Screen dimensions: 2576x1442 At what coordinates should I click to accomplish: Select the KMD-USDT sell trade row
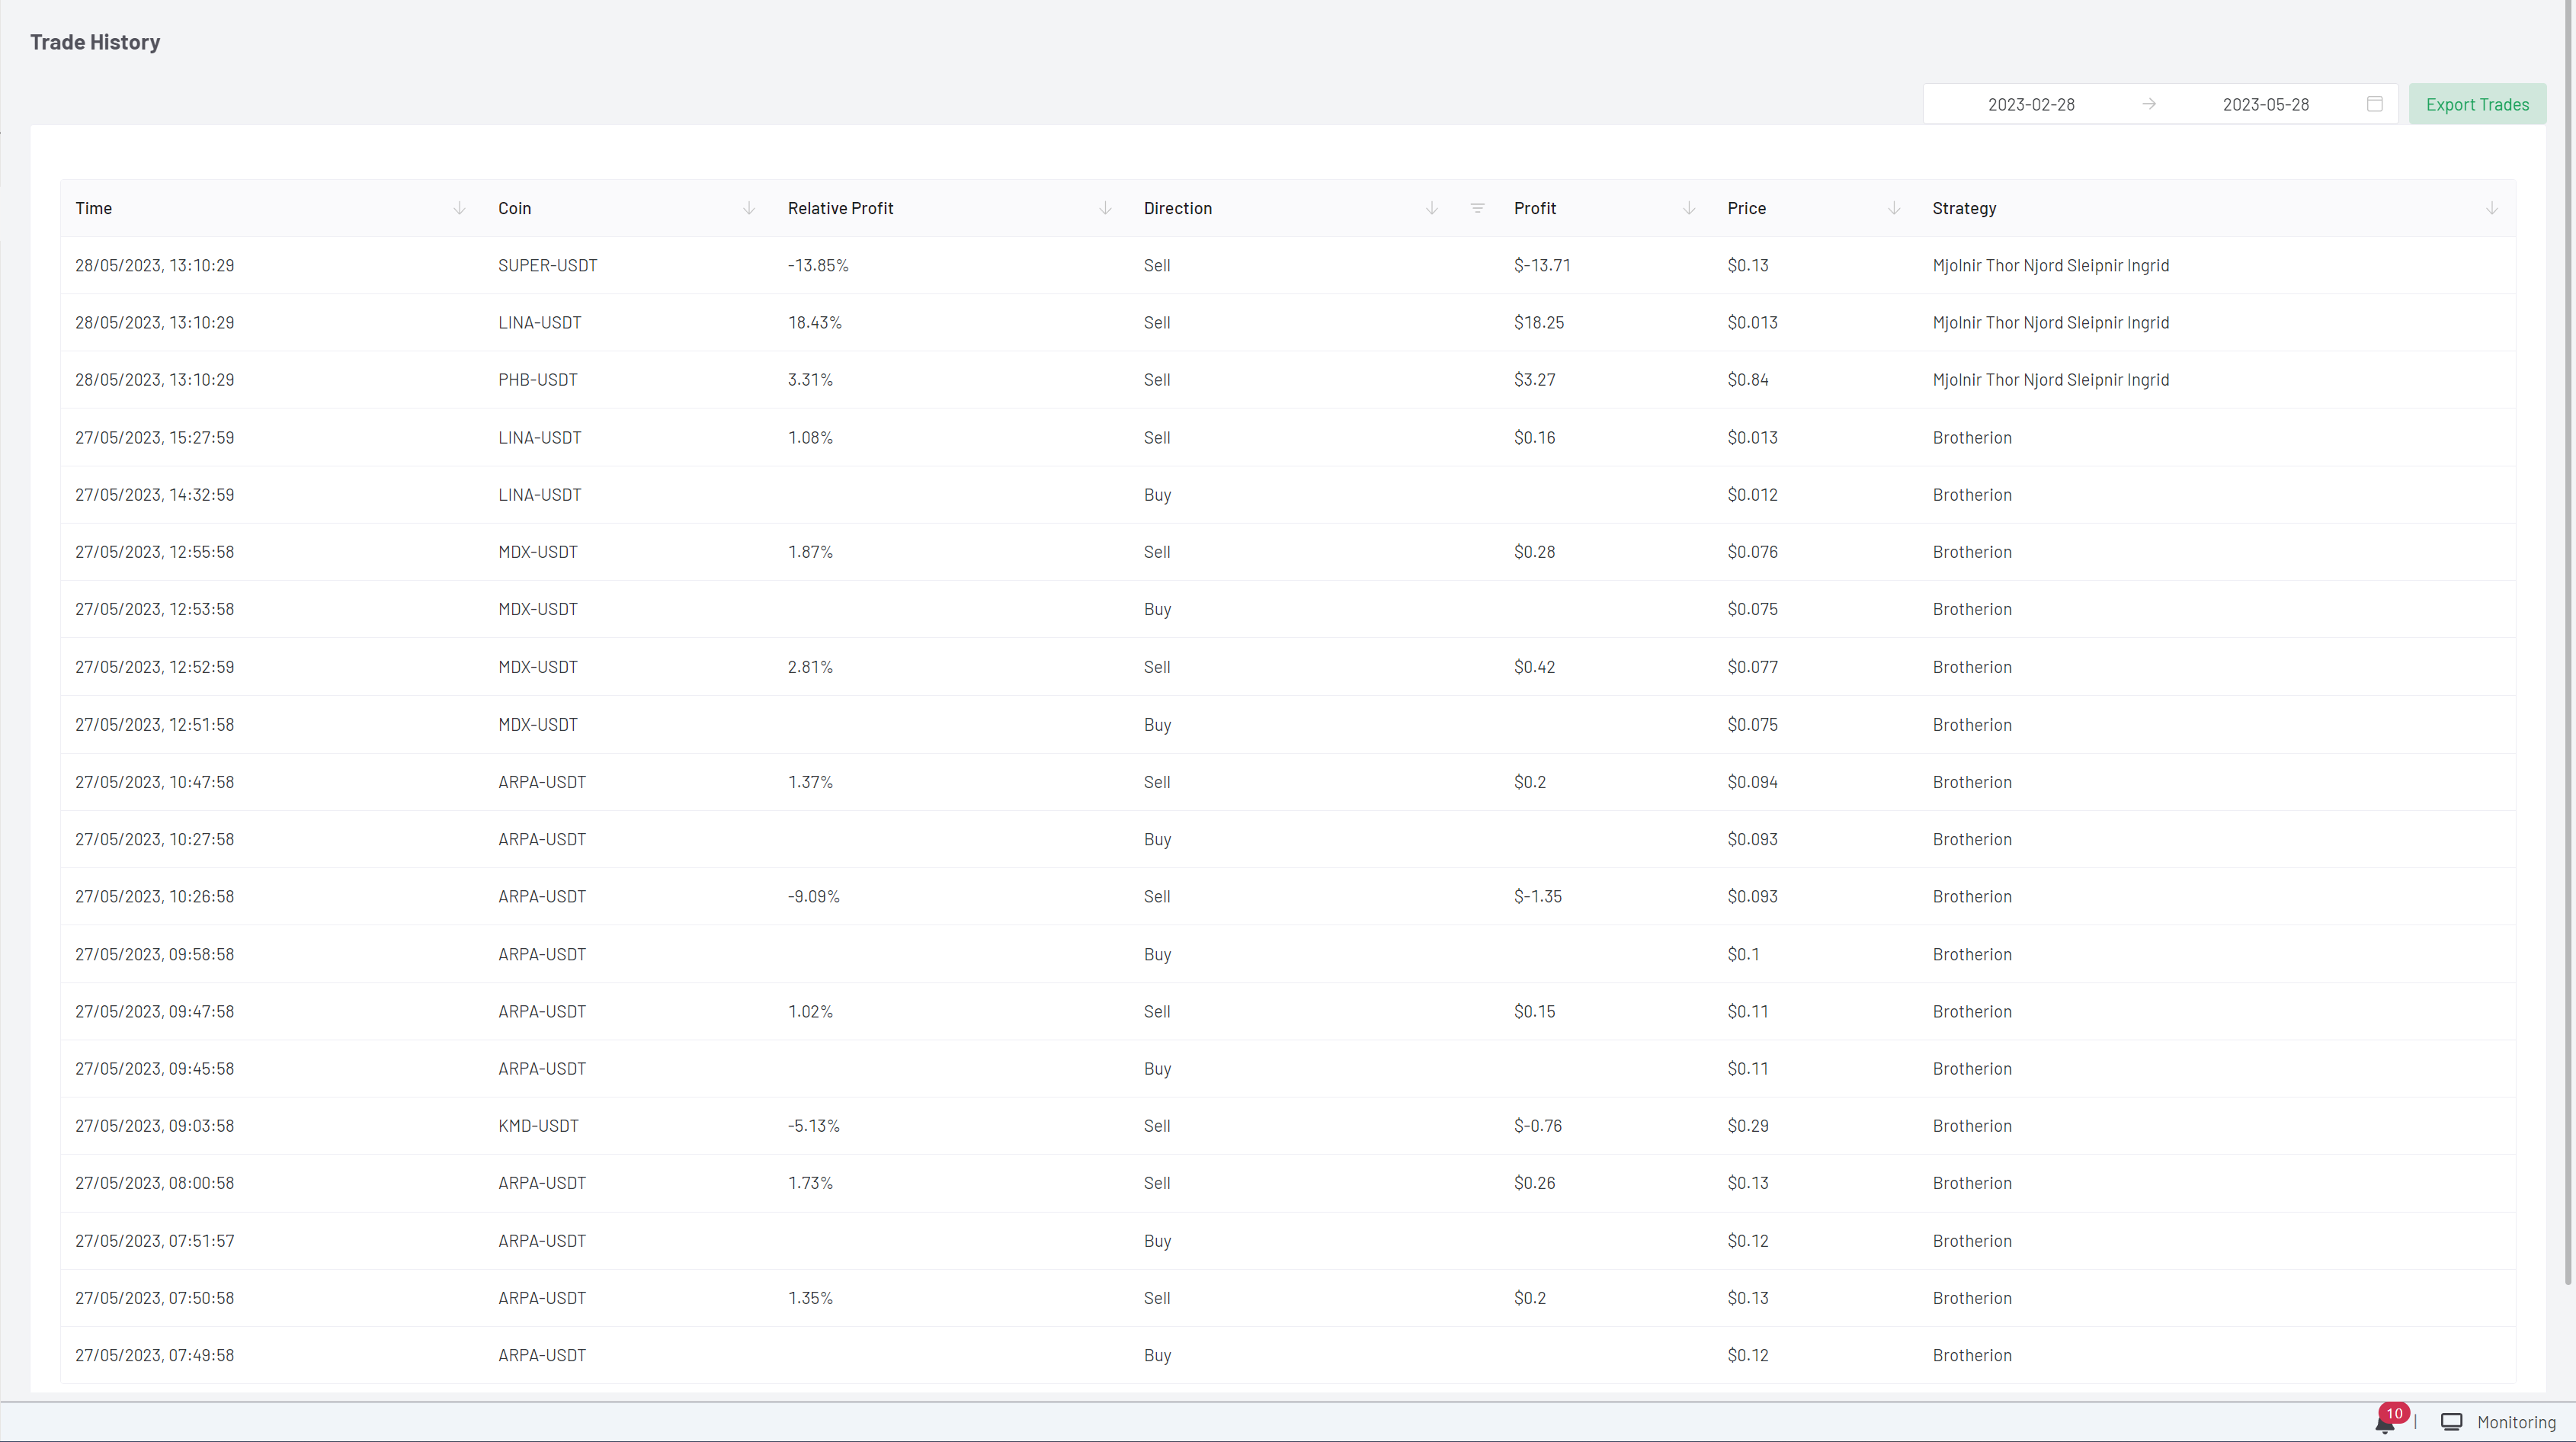[538, 1126]
